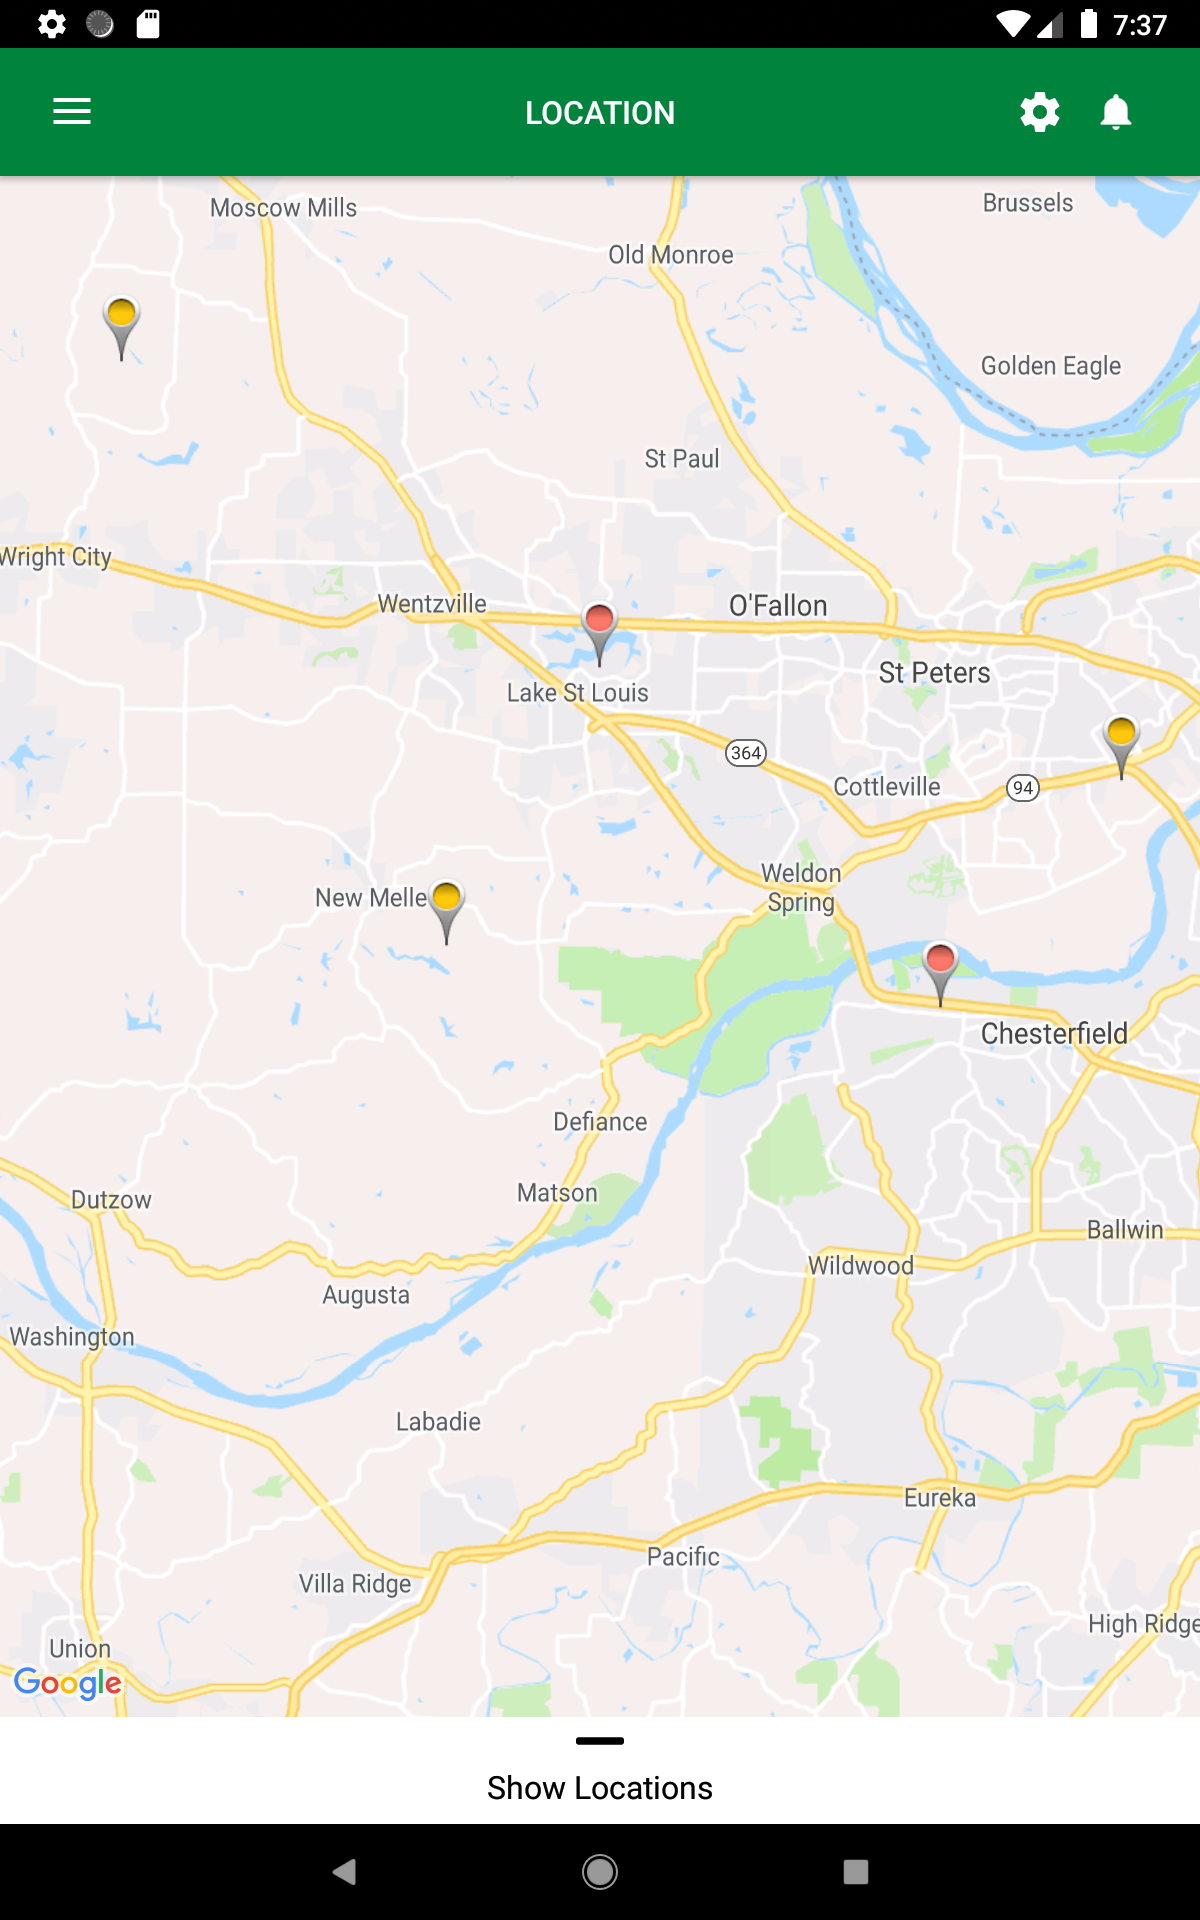The height and width of the screenshot is (1920, 1200).
Task: Tap the notifications bell icon
Action: tap(1116, 112)
